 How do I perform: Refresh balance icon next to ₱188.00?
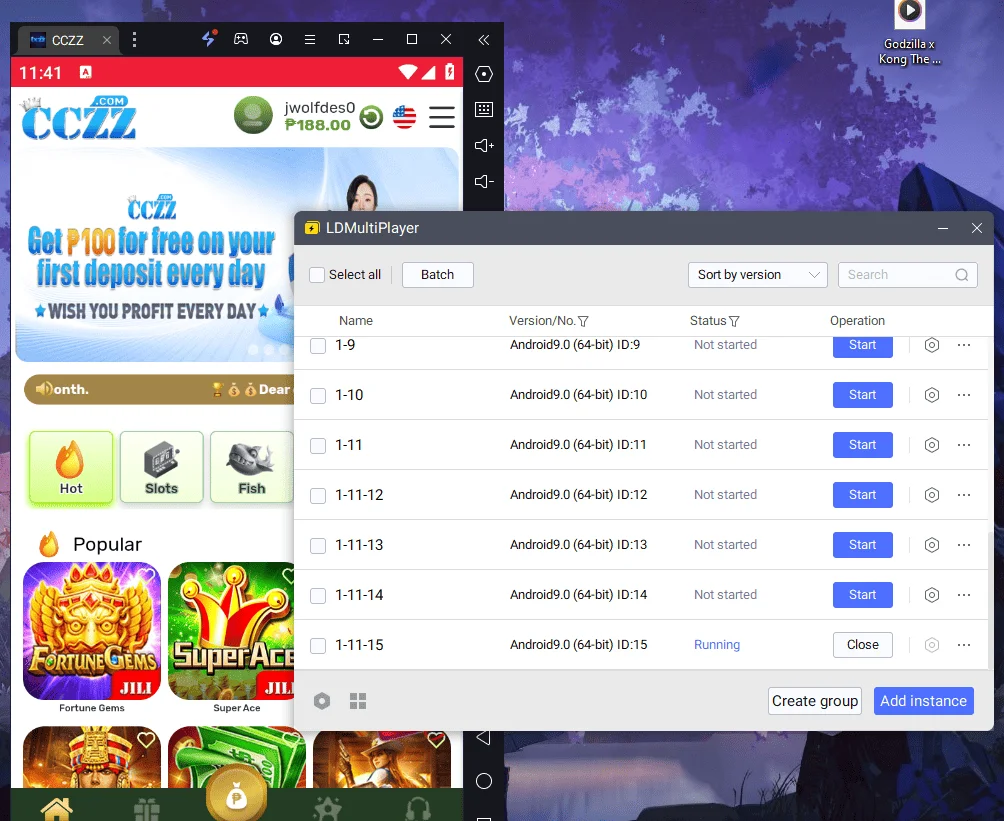click(x=371, y=117)
